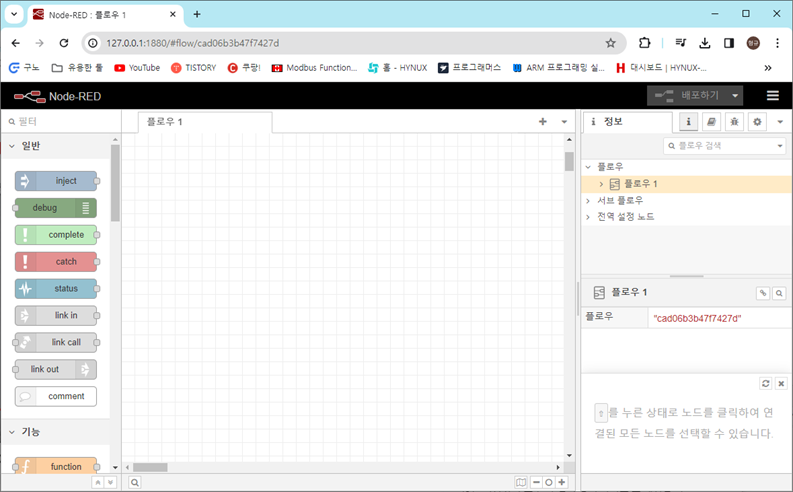Reset workspace zoom level
Viewport: 793px width, 492px height.
point(549,482)
